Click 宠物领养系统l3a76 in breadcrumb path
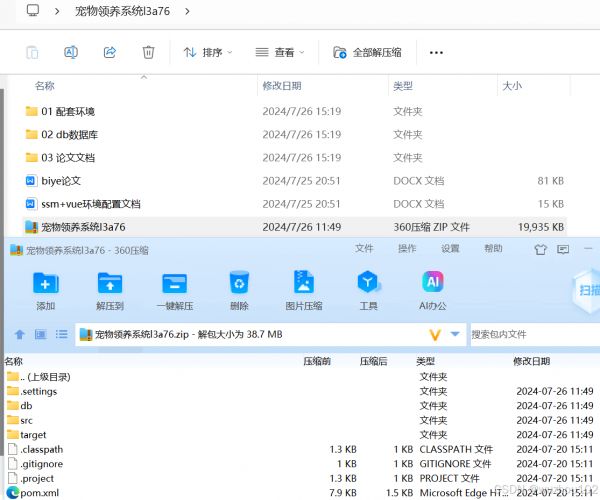 (122, 11)
